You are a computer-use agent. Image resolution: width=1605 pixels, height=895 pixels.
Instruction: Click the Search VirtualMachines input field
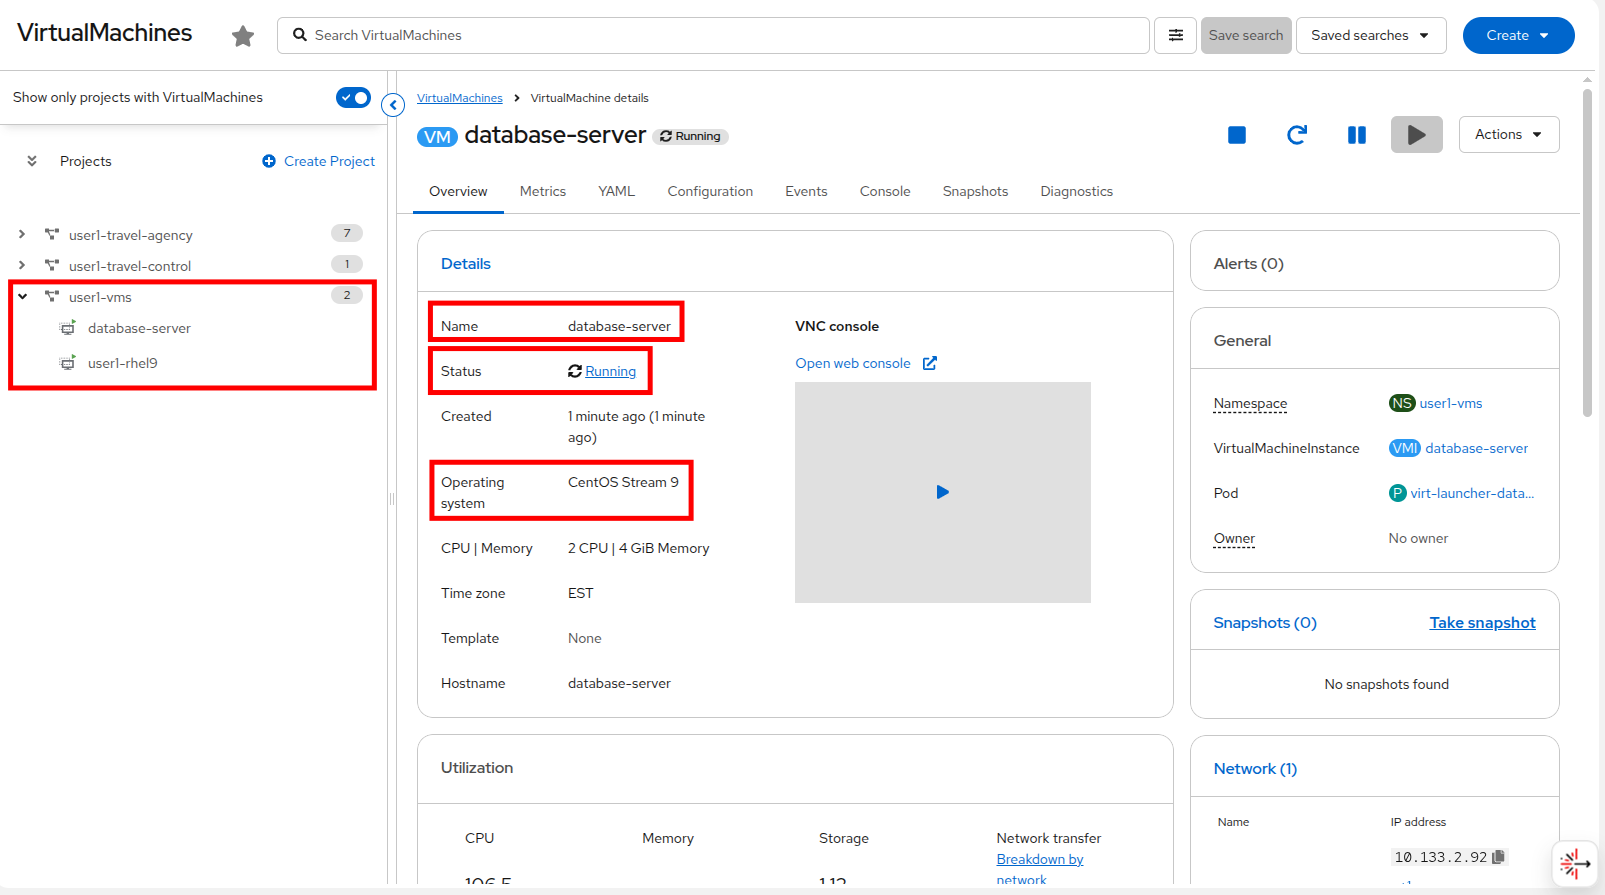point(712,35)
